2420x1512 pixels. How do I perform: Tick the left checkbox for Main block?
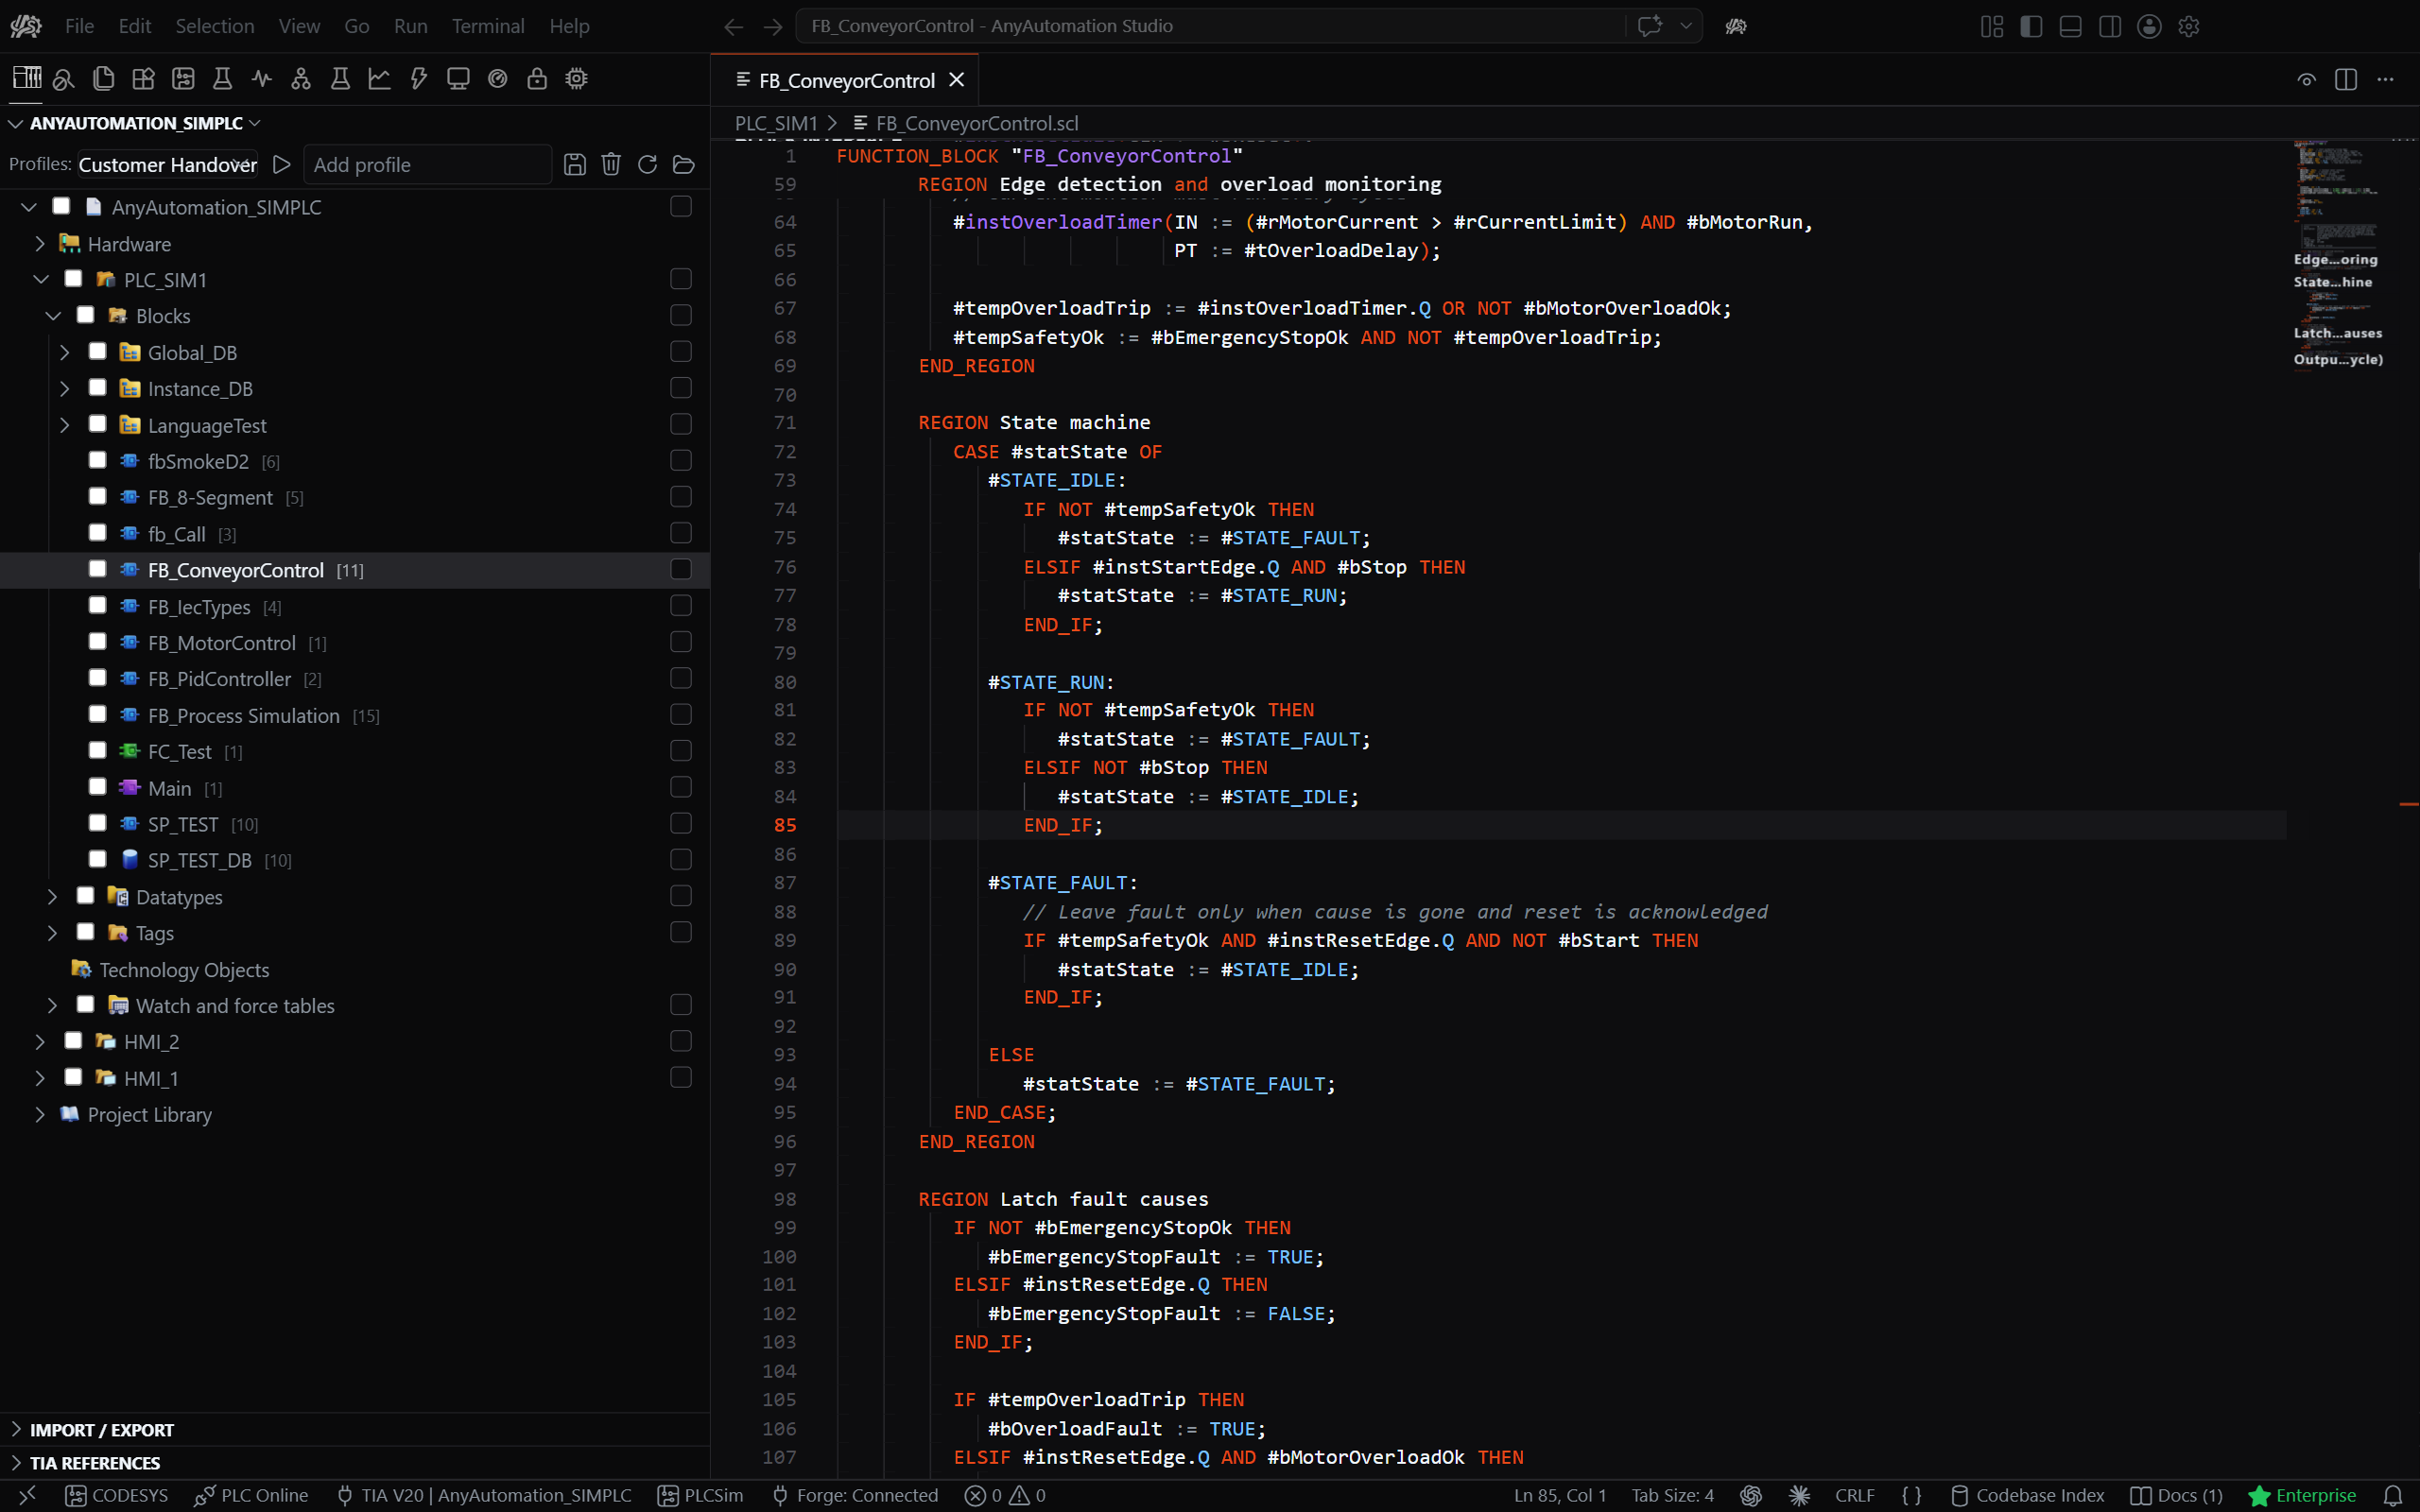pos(97,787)
